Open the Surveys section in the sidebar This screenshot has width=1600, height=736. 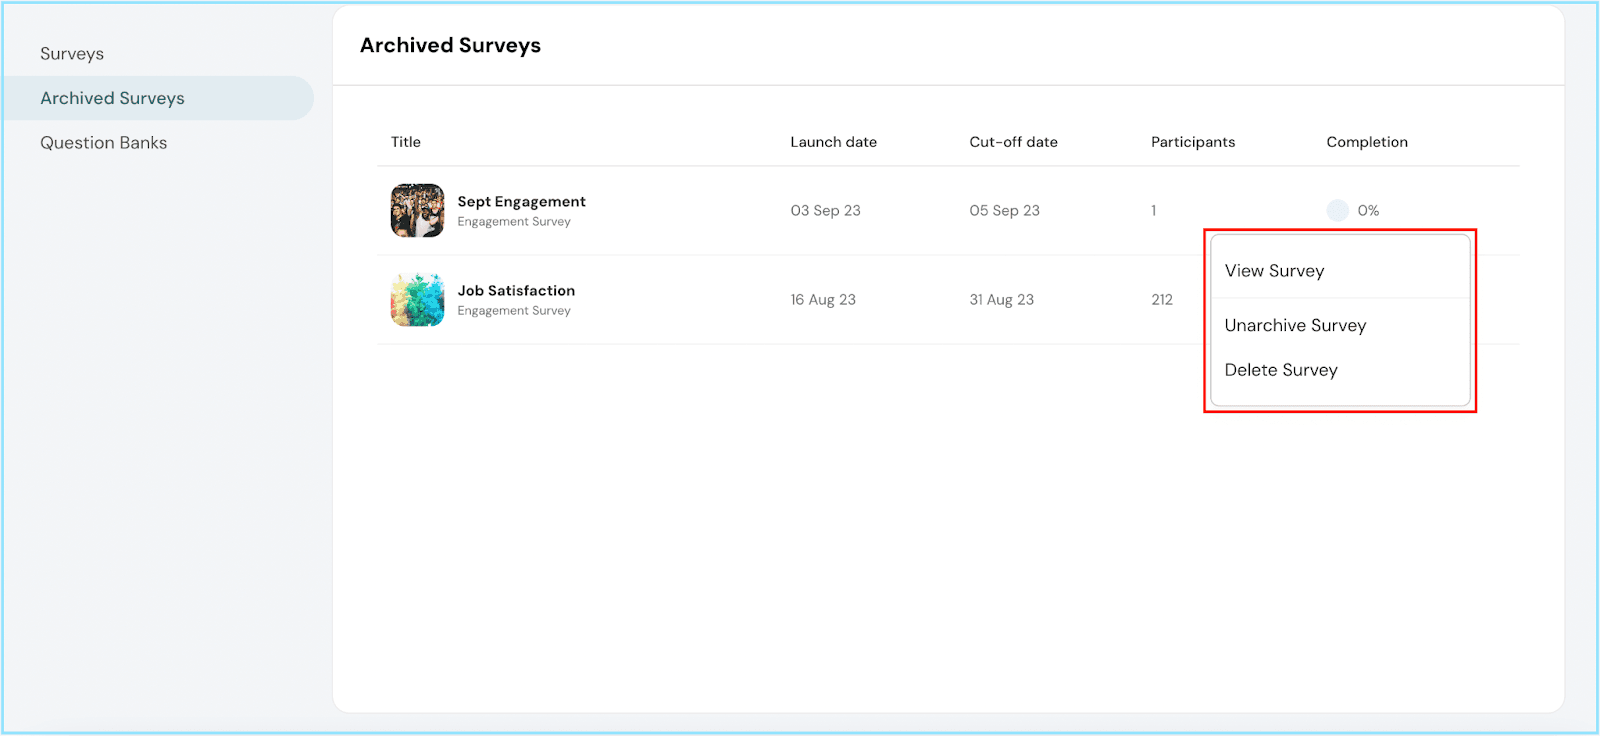coord(72,54)
